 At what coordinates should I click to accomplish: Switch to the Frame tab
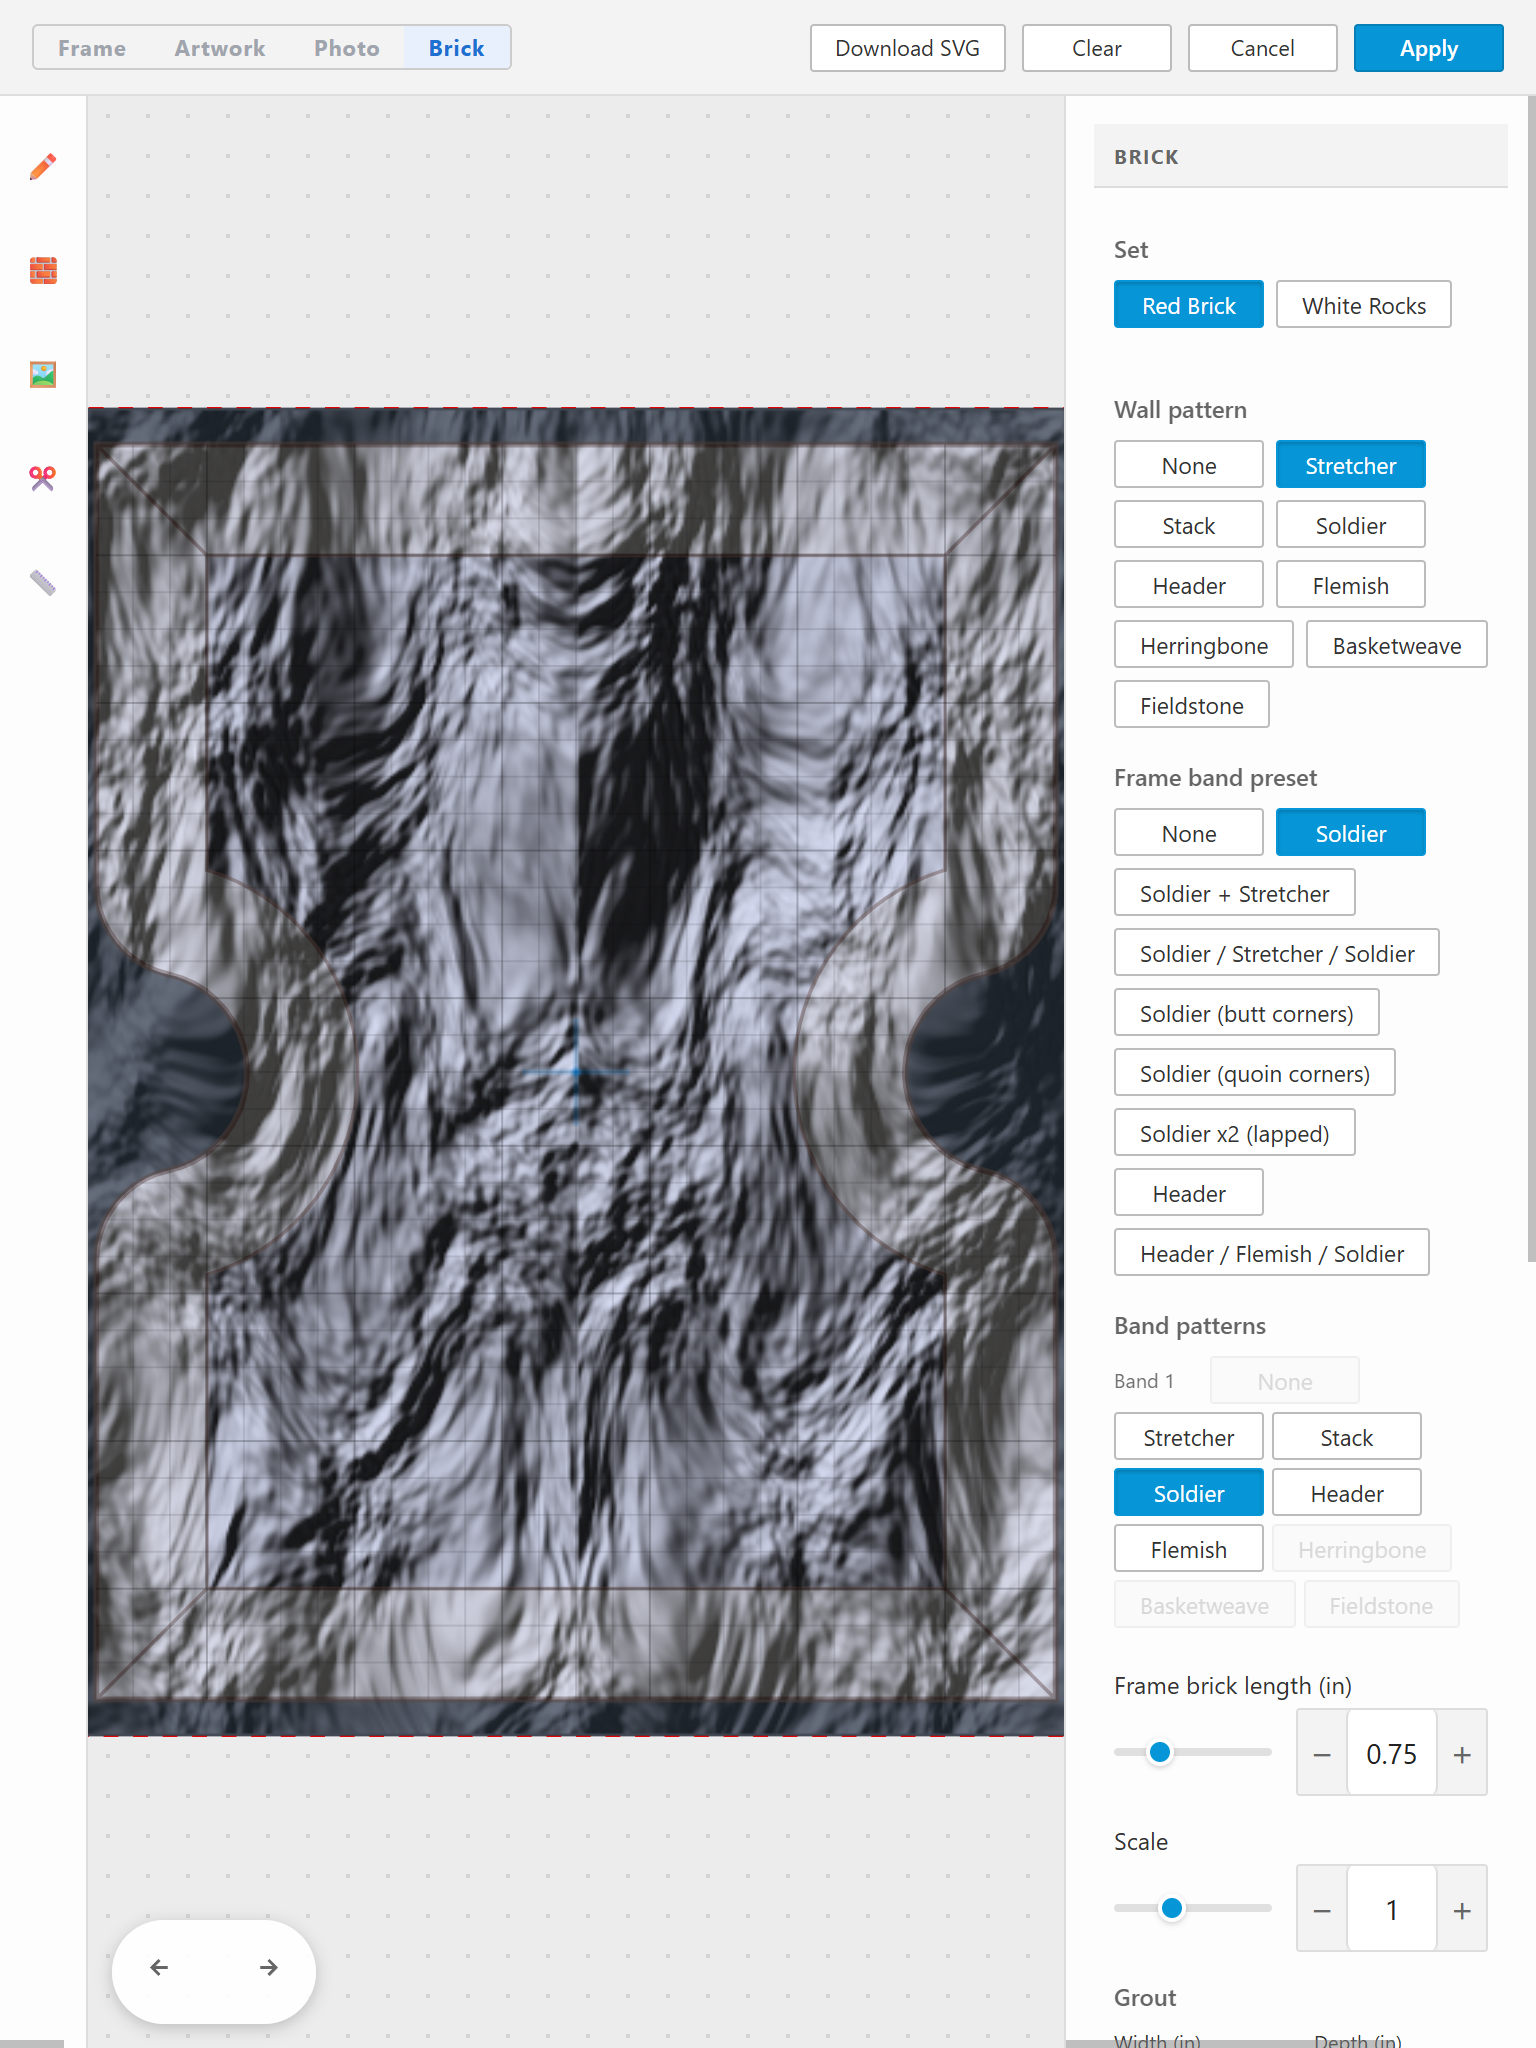pyautogui.click(x=92, y=48)
